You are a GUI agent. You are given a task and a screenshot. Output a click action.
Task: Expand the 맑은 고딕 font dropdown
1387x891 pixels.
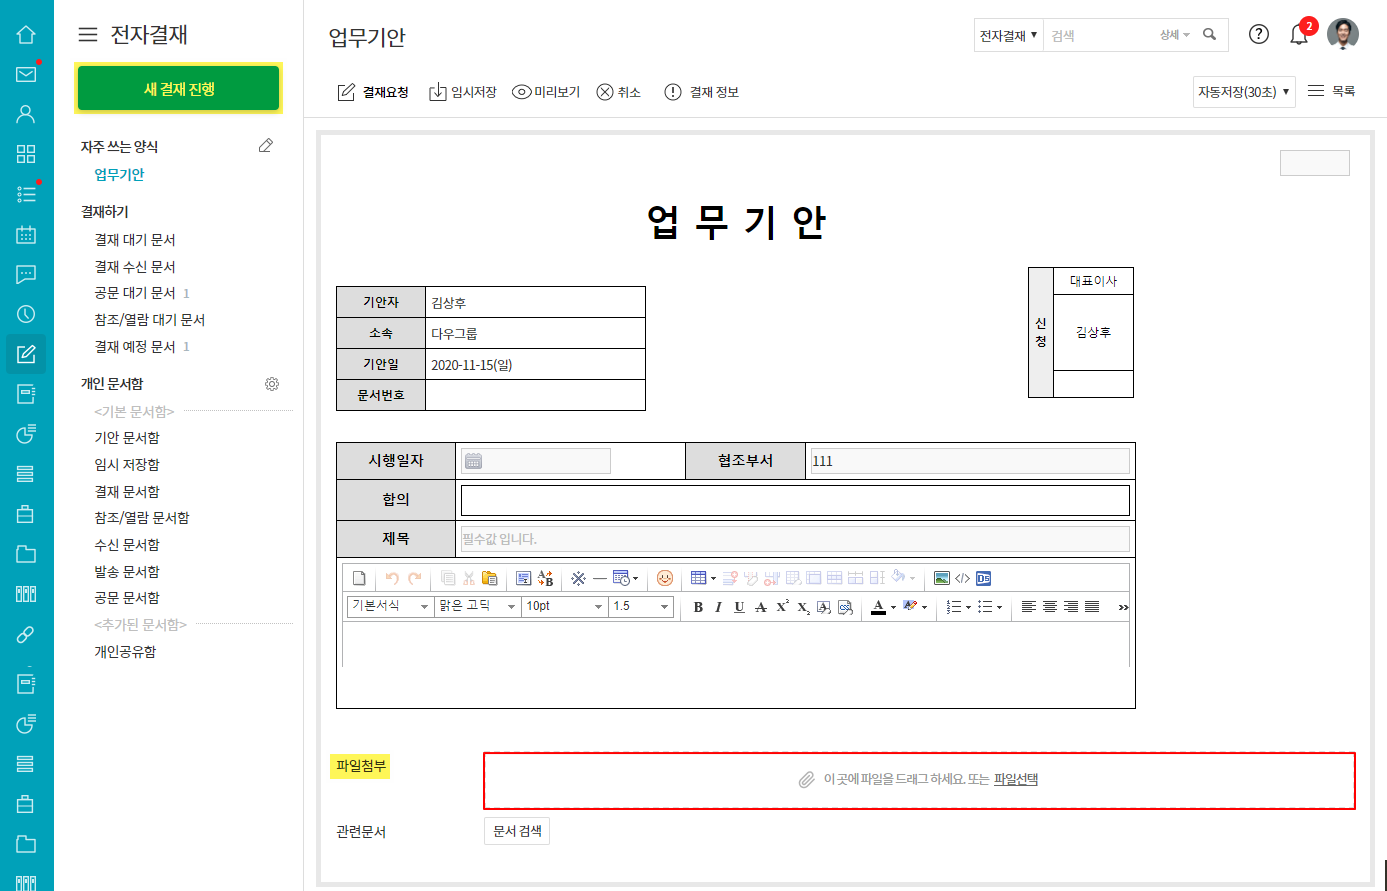coord(477,606)
